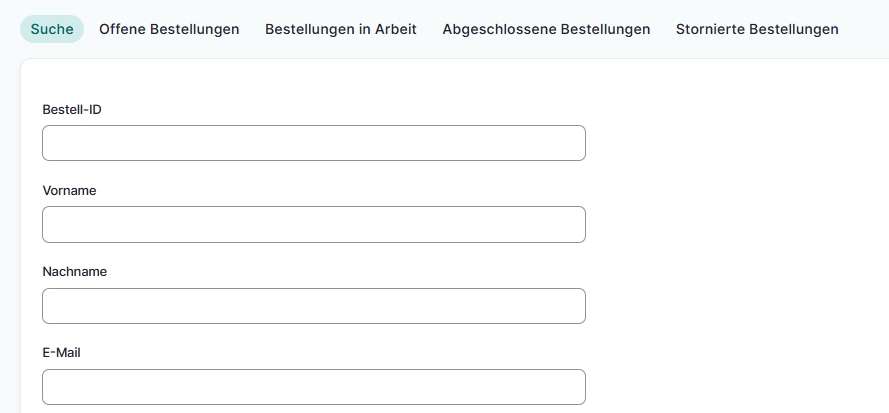Screen dimensions: 889x413
Task: Click the Nachname label text
Action: [x=74, y=271]
